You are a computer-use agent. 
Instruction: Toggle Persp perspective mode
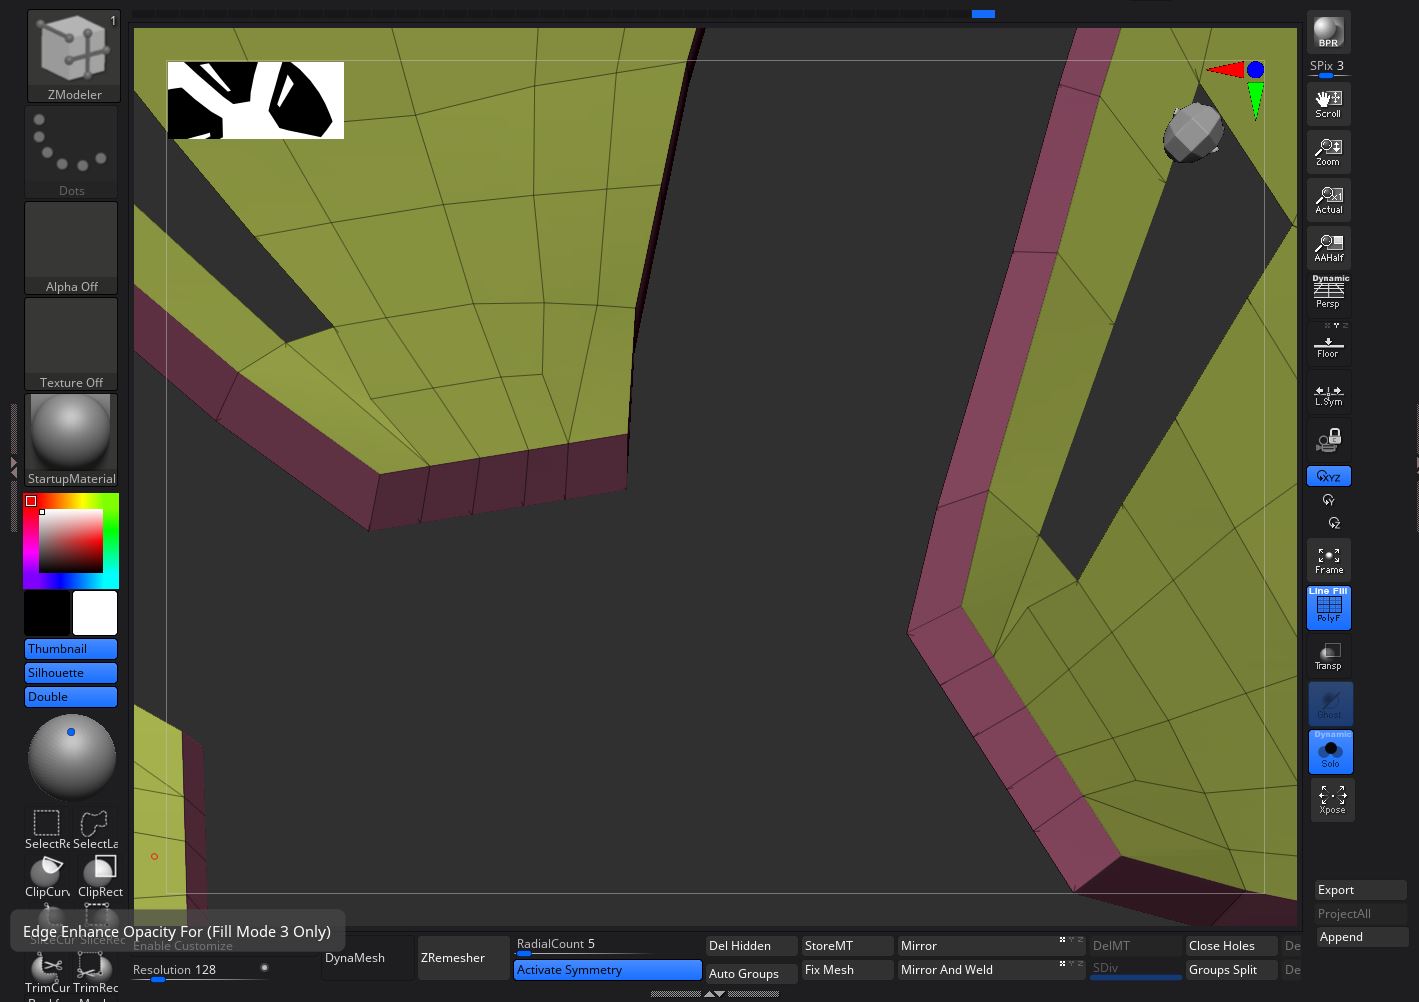[x=1328, y=293]
